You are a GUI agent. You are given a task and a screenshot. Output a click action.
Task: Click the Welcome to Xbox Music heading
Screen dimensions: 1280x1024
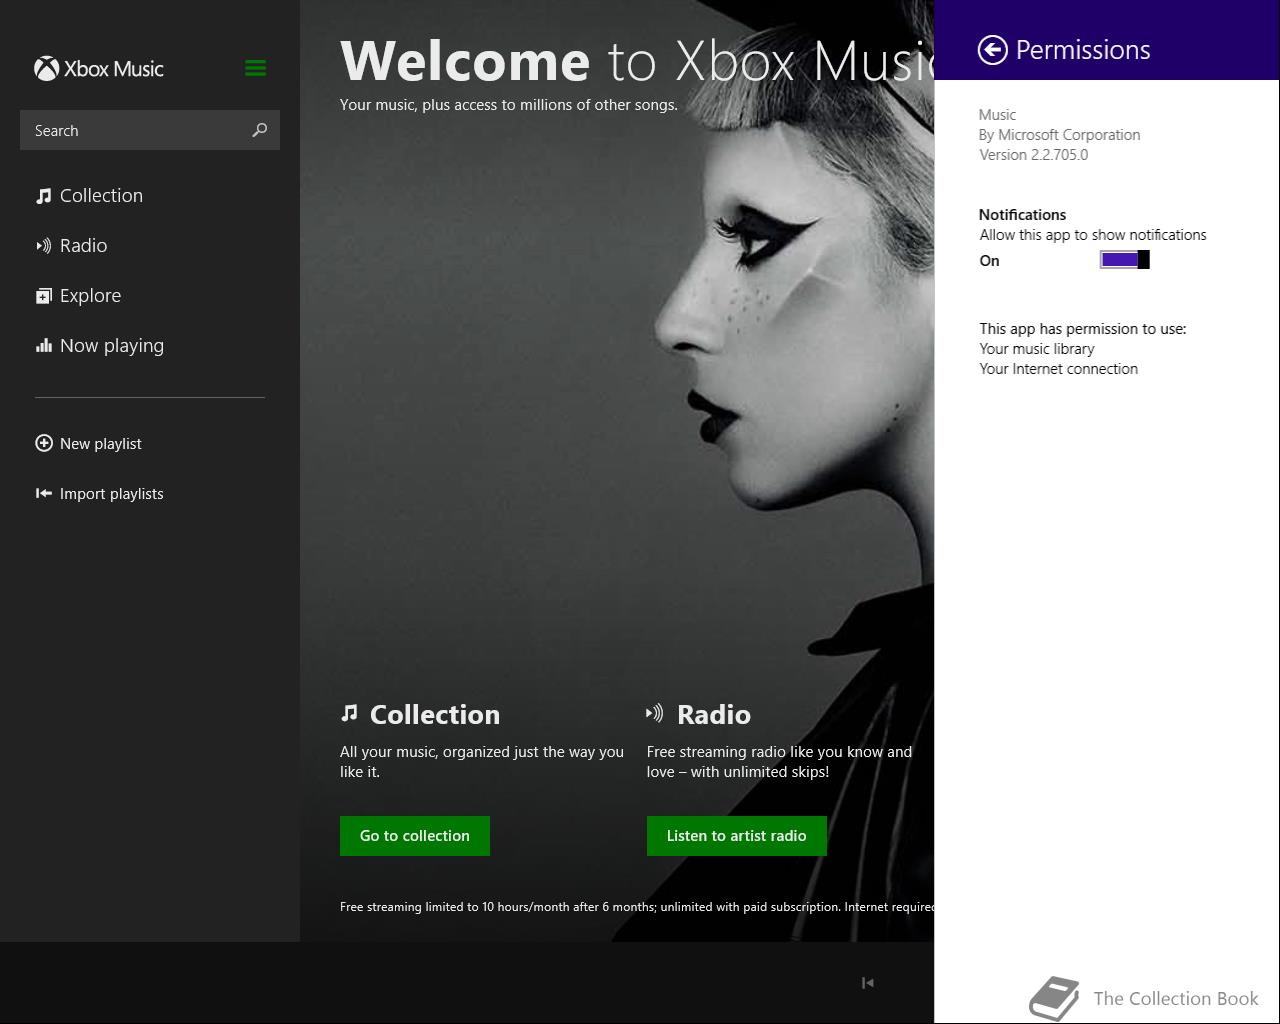click(637, 61)
